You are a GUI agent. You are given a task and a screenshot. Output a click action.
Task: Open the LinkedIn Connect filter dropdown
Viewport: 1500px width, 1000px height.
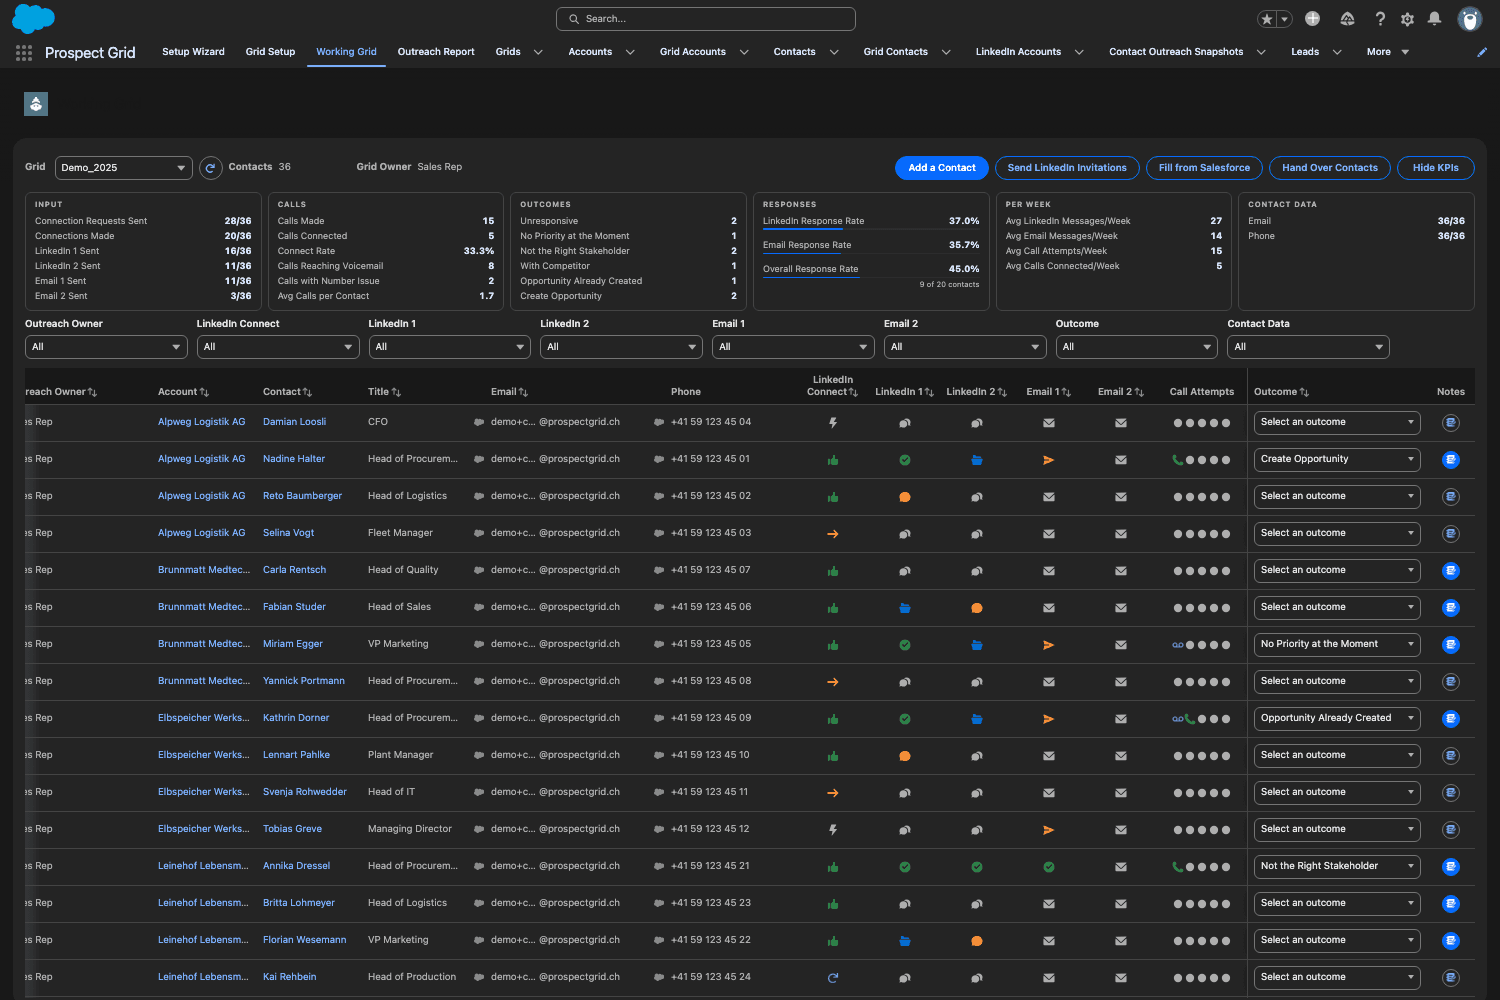pyautogui.click(x=278, y=347)
